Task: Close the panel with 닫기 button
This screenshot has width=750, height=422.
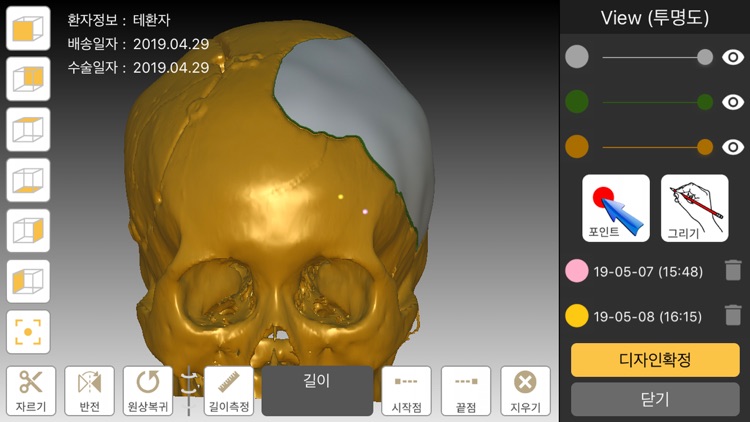Action: [655, 400]
